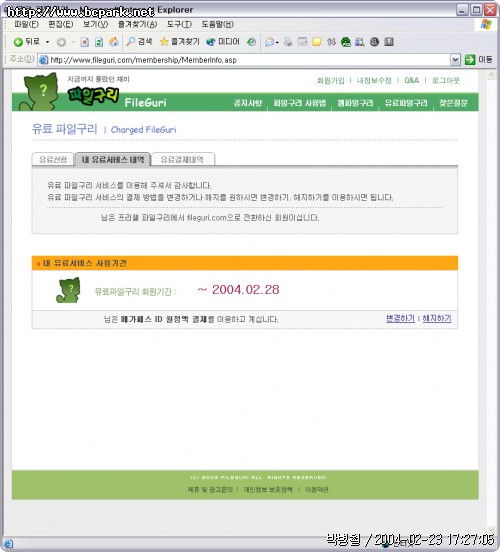Click the Refresh page icon
This screenshot has height=552, width=500.
click(x=99, y=42)
